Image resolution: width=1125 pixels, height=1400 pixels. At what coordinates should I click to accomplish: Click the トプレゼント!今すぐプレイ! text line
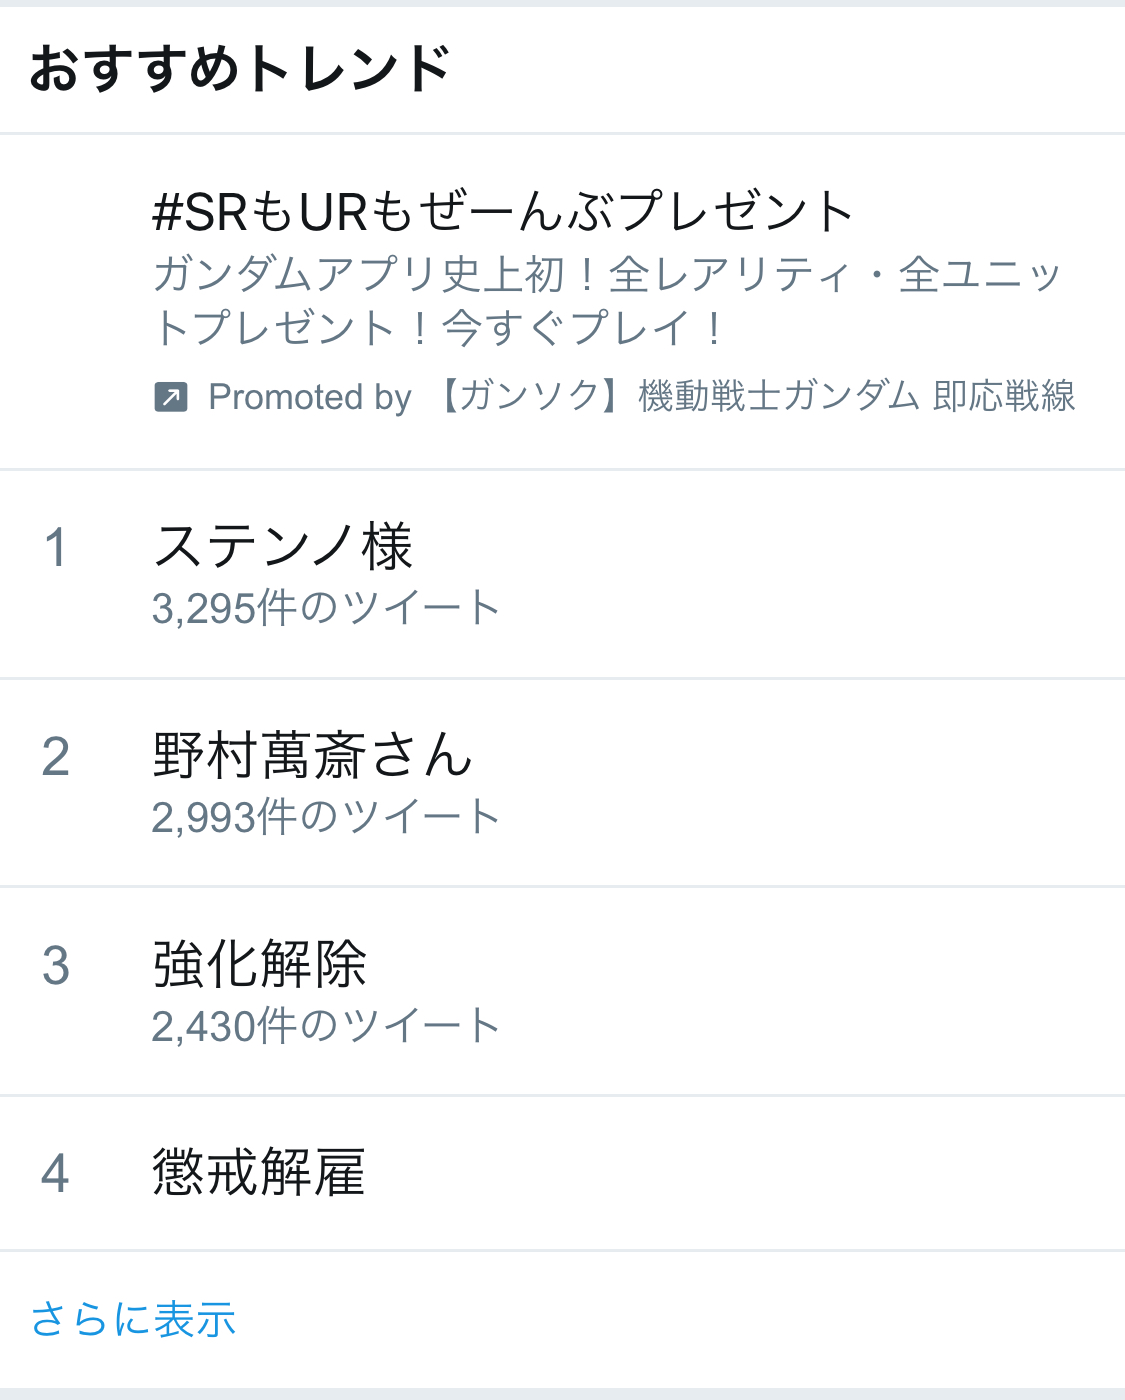coord(440,328)
